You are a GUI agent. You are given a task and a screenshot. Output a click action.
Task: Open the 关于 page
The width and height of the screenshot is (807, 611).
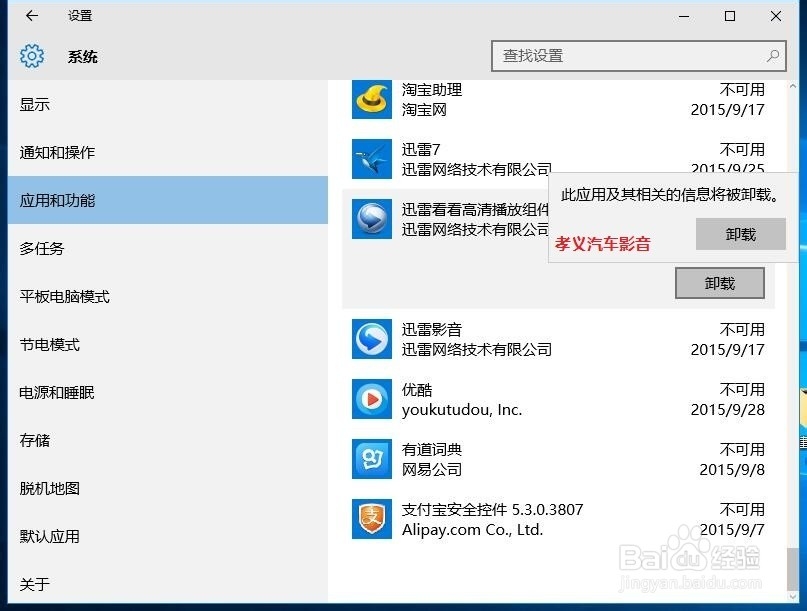click(168, 584)
